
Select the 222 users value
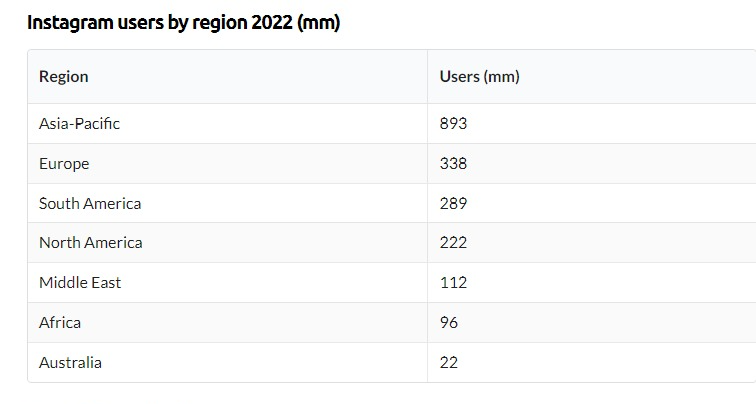(x=453, y=242)
